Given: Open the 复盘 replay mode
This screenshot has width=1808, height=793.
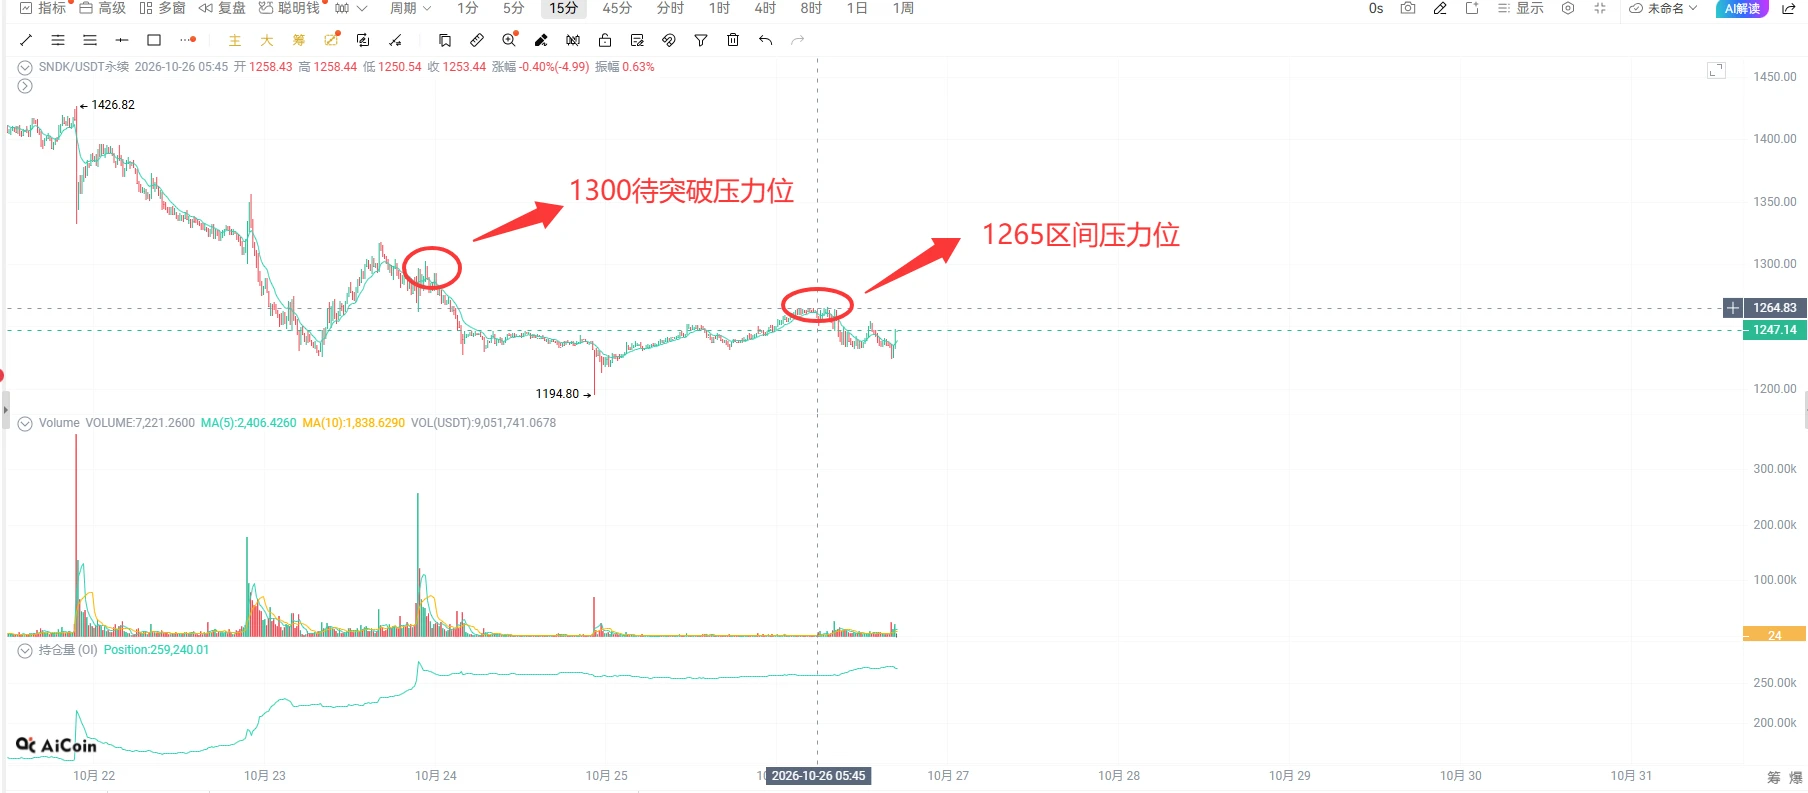Looking at the screenshot, I should (221, 8).
